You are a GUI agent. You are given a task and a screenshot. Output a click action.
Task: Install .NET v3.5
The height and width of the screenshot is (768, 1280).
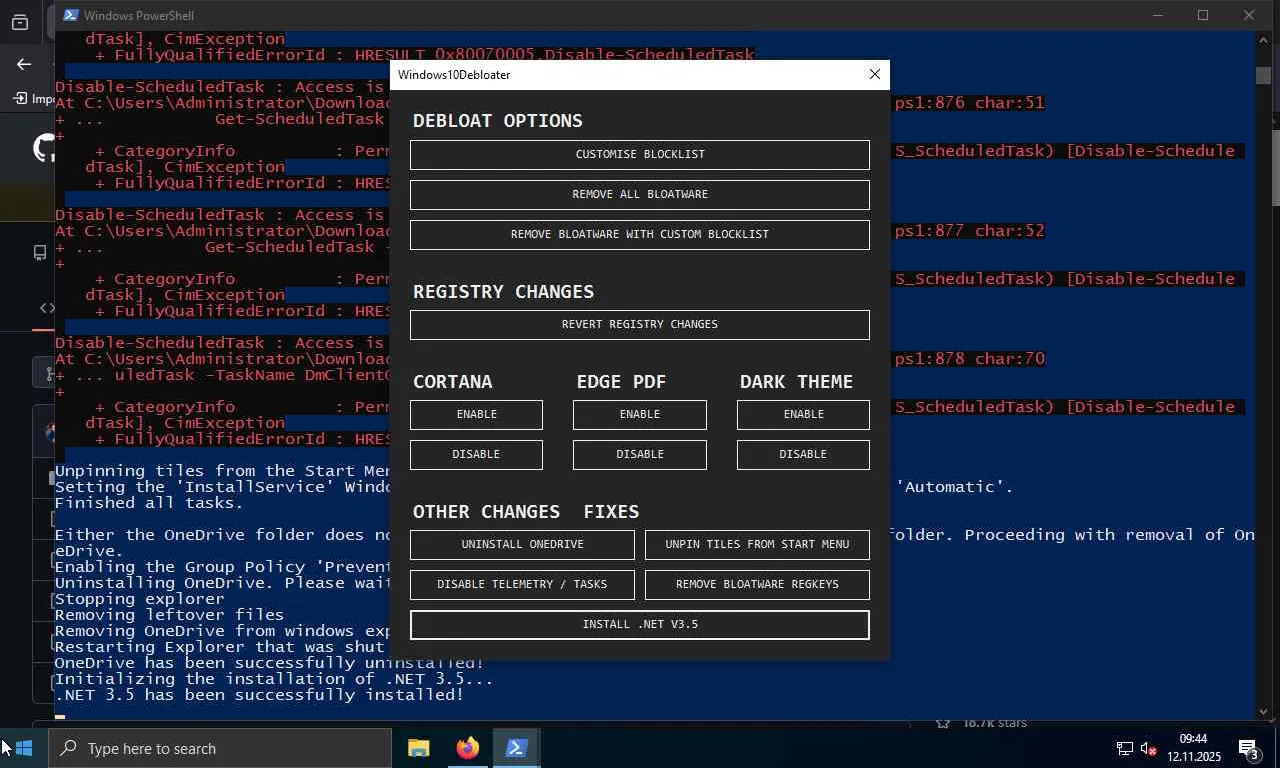pos(640,624)
